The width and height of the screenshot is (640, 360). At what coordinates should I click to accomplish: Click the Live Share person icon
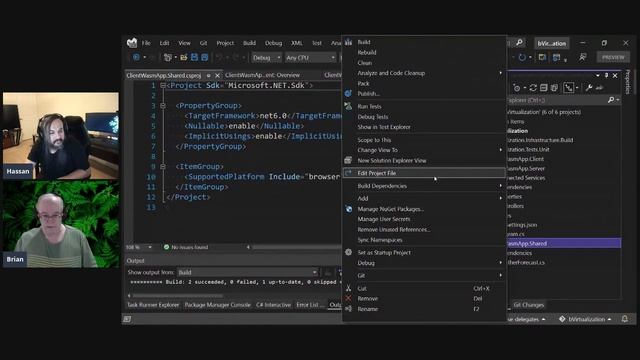pos(582,58)
